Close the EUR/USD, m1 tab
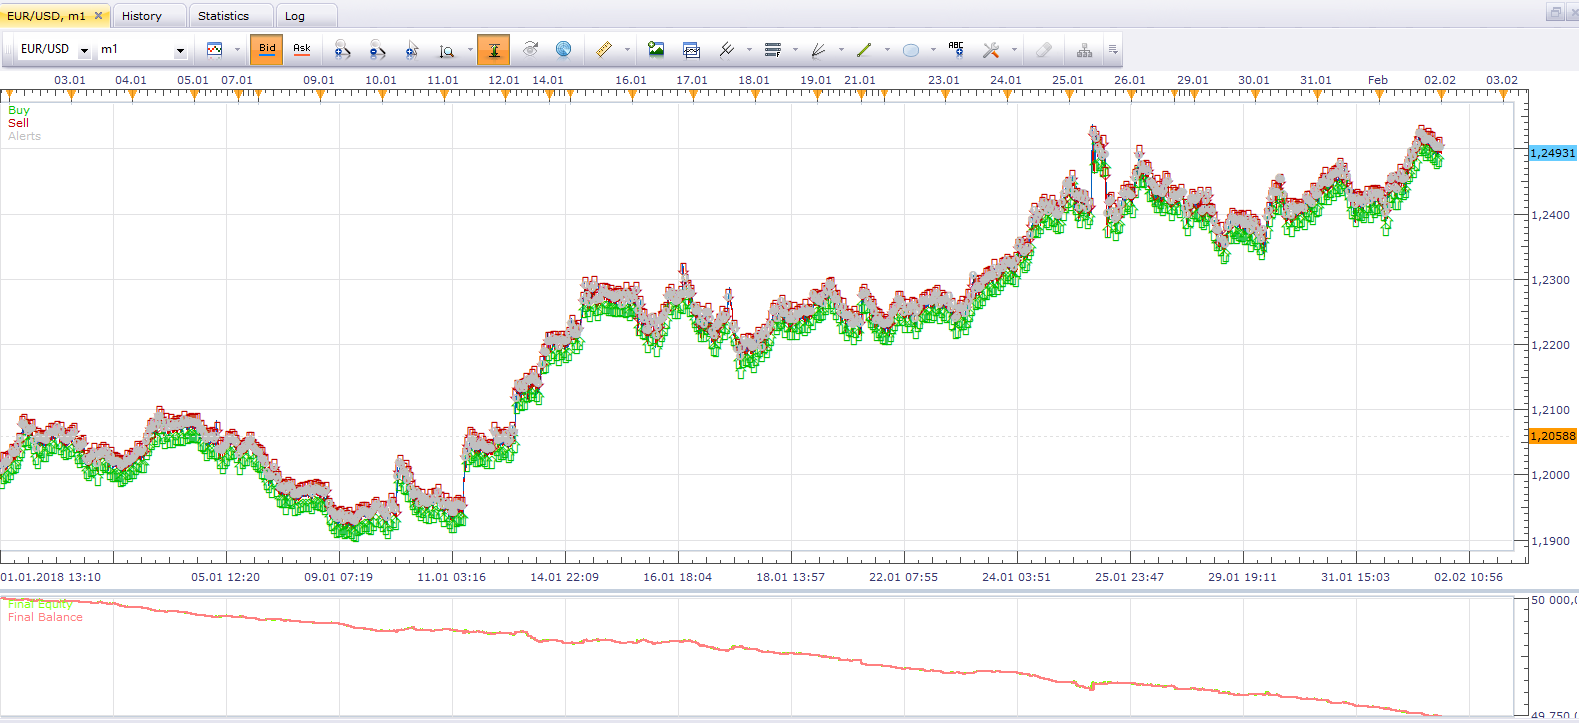 98,16
